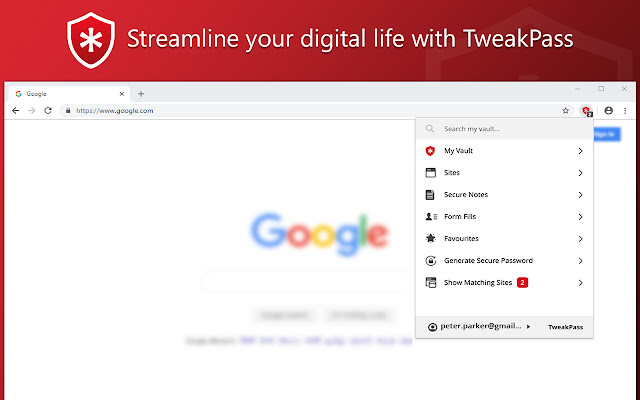Click the Search my vault field
640x400 pixels.
point(504,129)
